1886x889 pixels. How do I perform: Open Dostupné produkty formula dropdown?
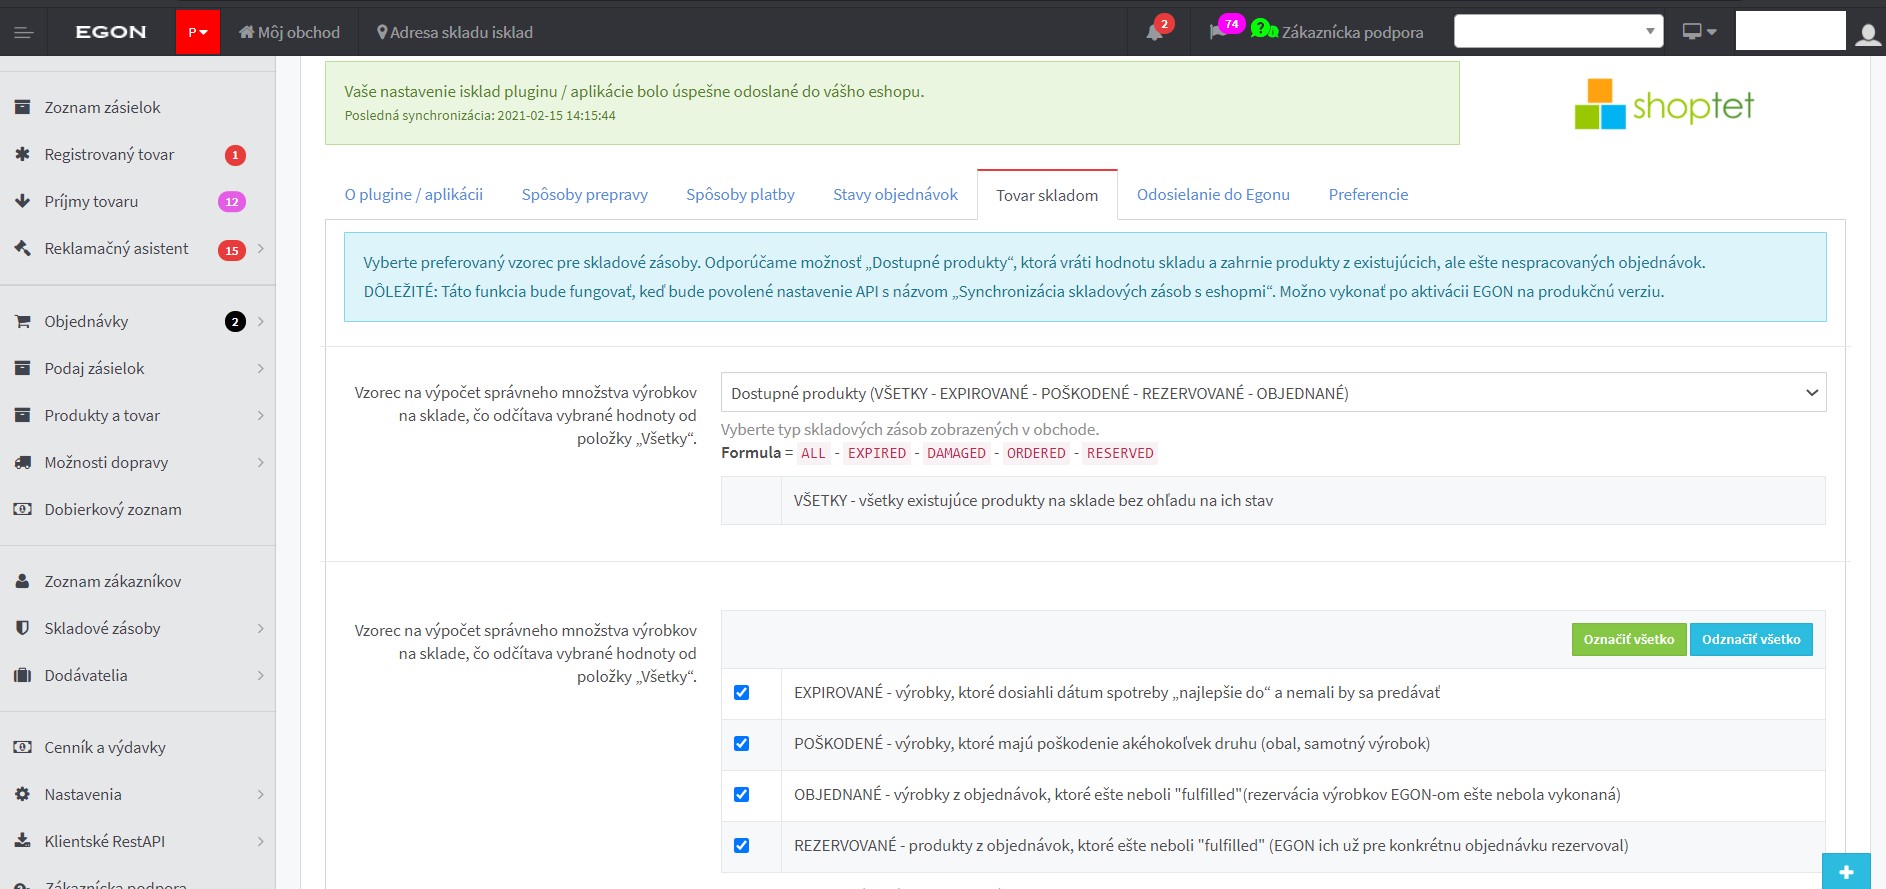click(1273, 393)
